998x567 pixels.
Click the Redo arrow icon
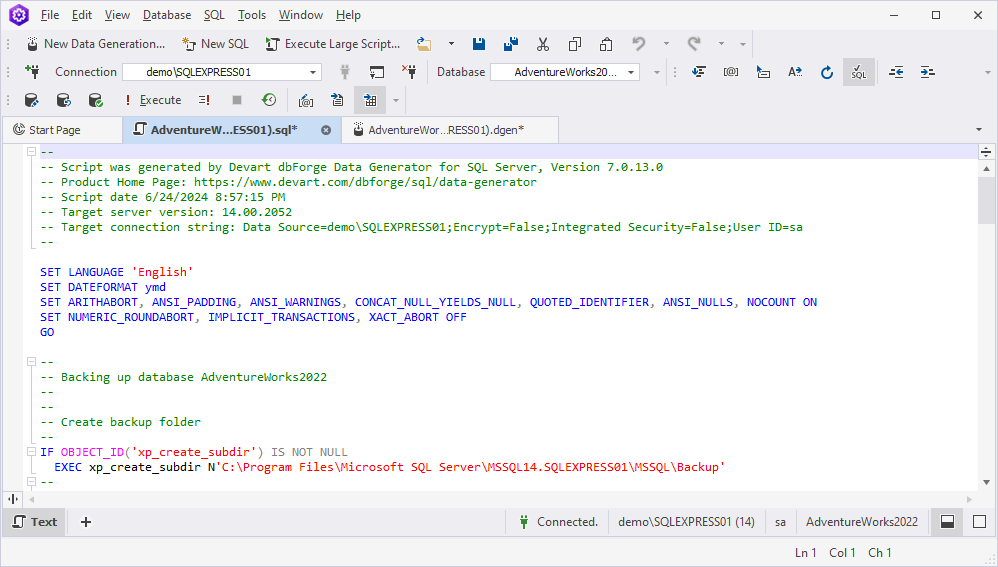(694, 44)
